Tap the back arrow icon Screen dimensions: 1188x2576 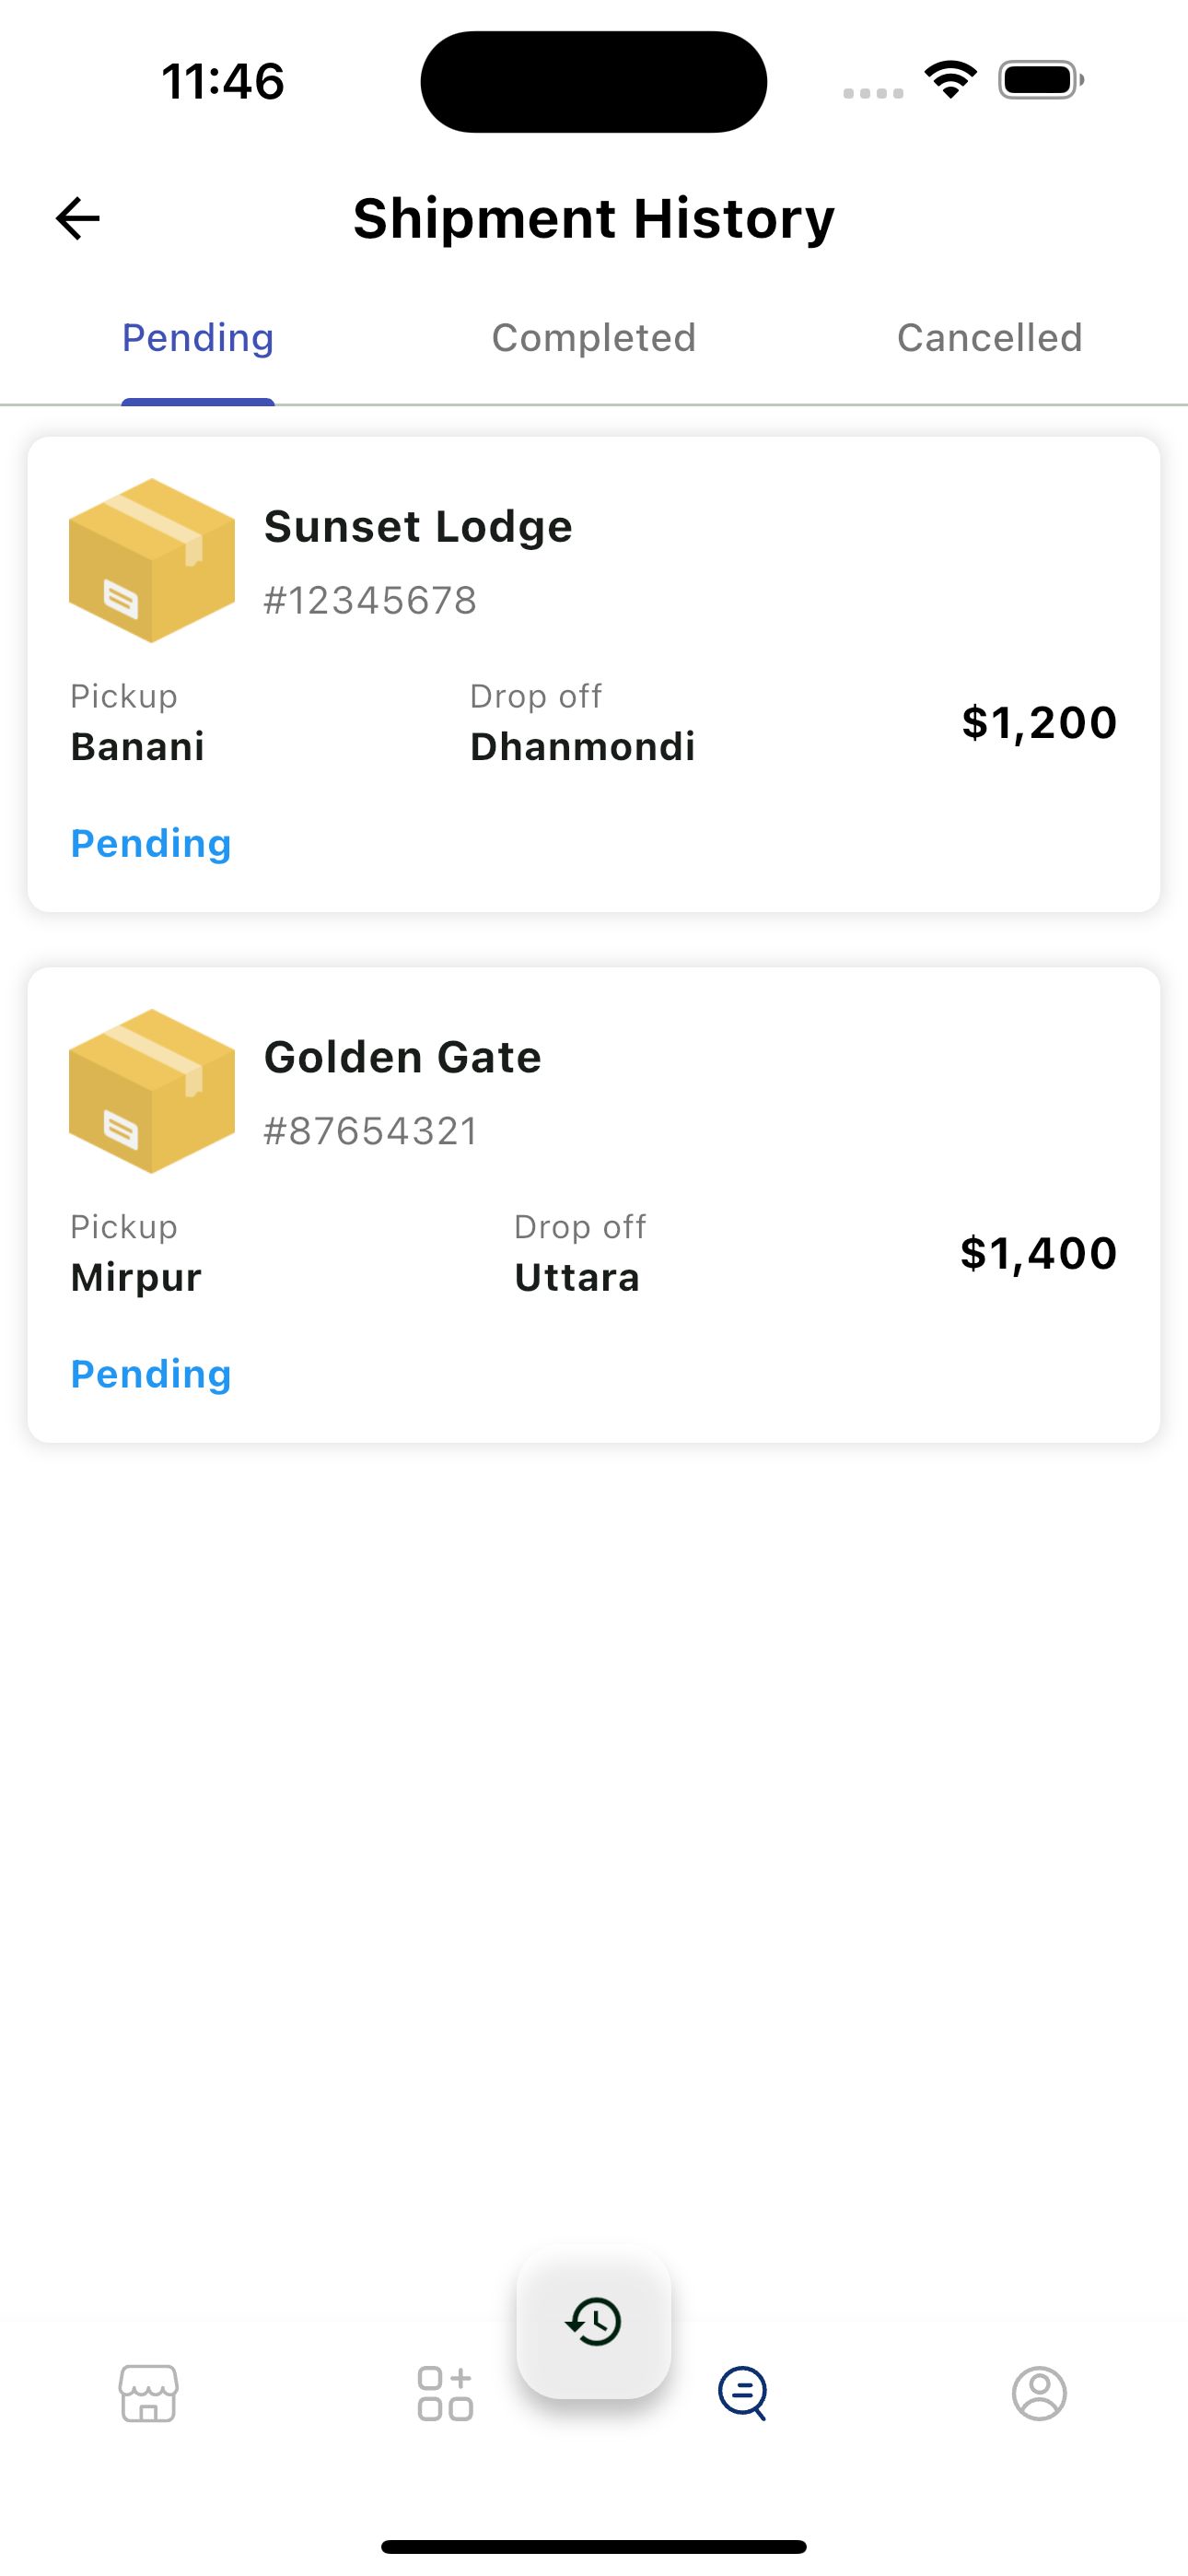coord(78,218)
